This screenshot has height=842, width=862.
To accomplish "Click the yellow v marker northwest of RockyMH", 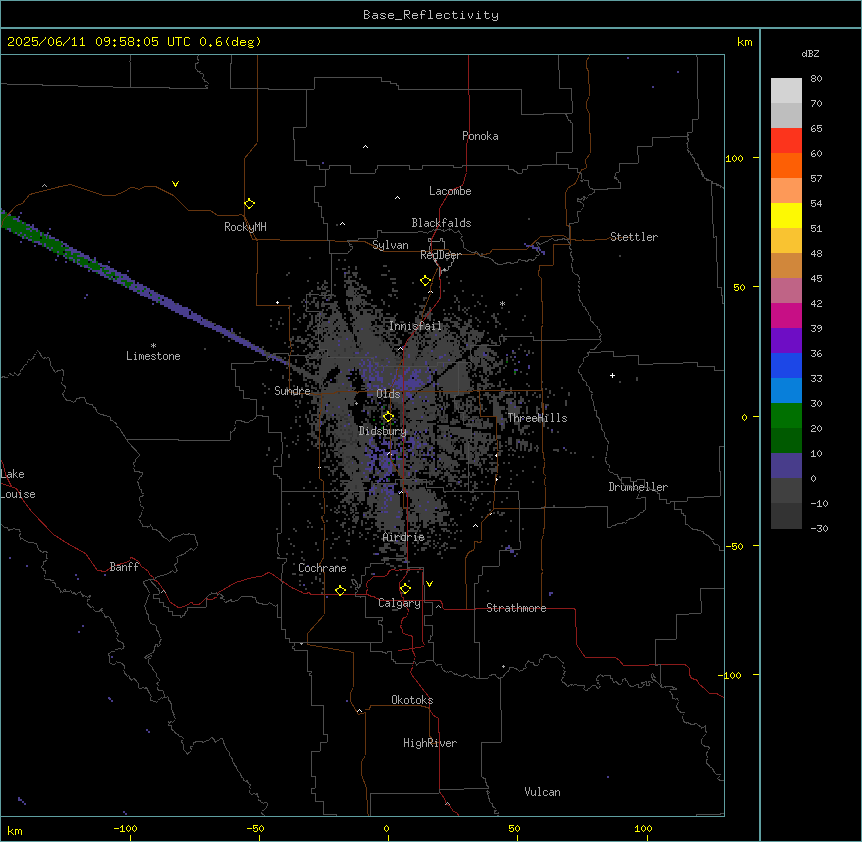I will click(x=175, y=184).
